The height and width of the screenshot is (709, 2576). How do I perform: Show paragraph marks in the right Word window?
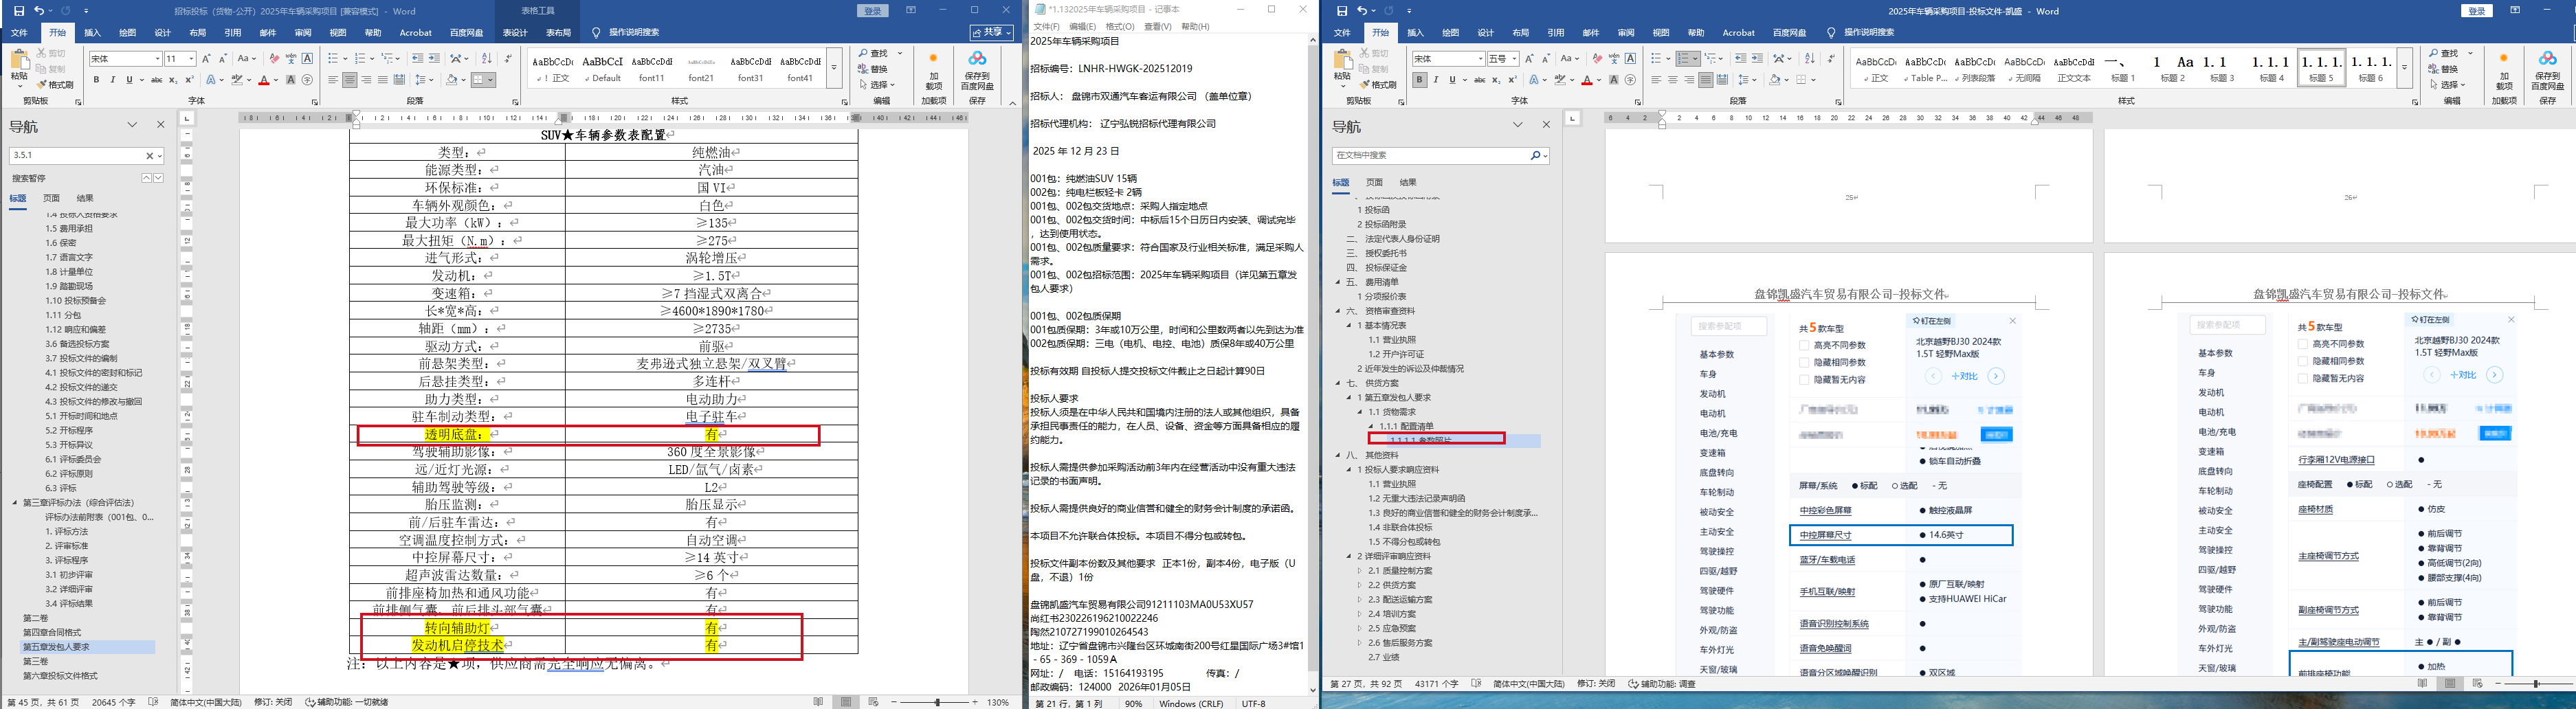(1831, 59)
